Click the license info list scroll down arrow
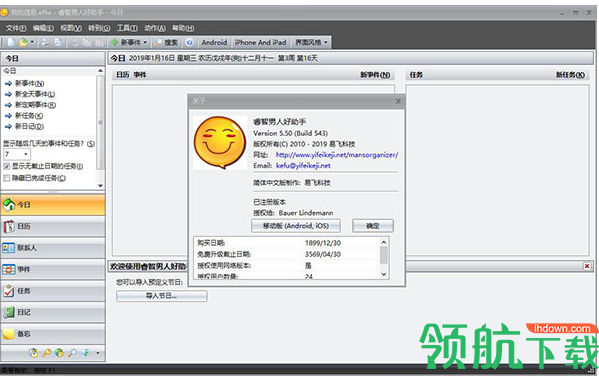599x376 pixels. pos(384,274)
